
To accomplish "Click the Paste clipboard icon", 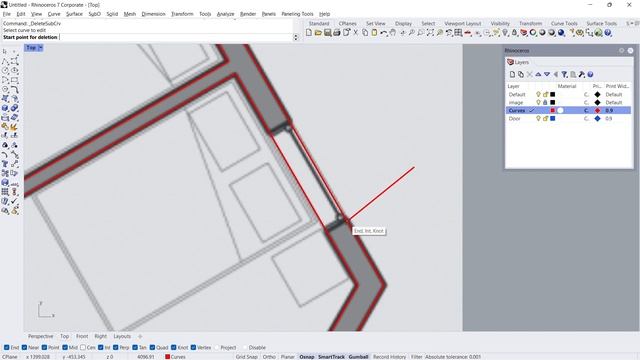I will [374, 33].
